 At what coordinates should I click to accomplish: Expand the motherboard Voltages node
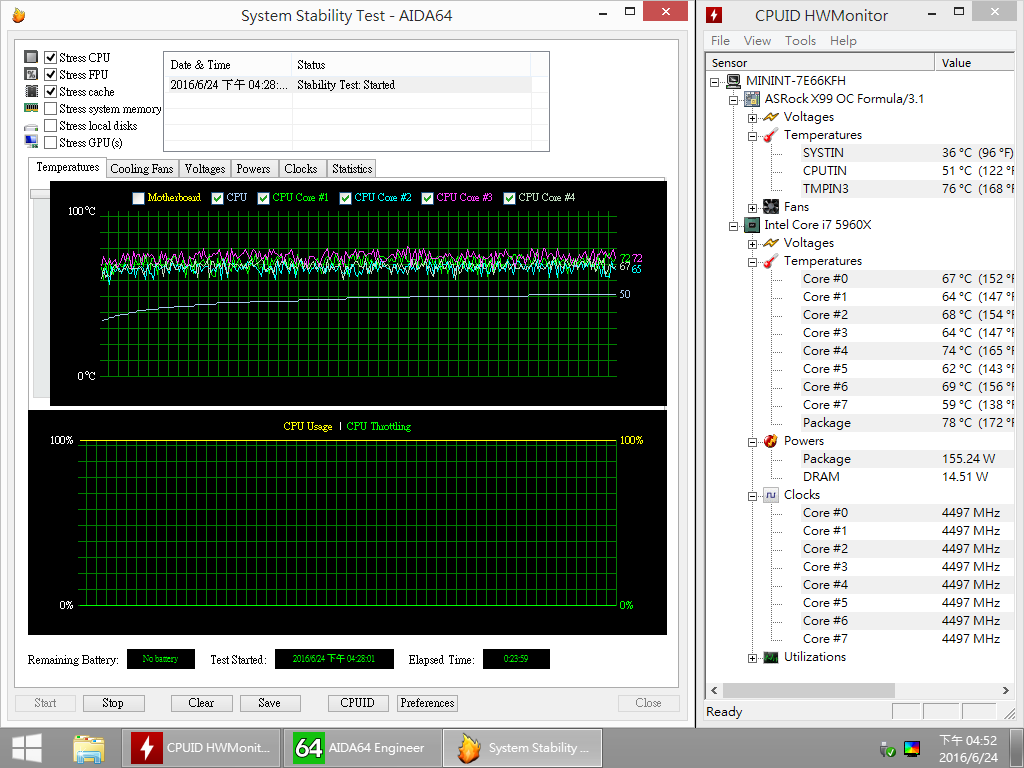[752, 118]
